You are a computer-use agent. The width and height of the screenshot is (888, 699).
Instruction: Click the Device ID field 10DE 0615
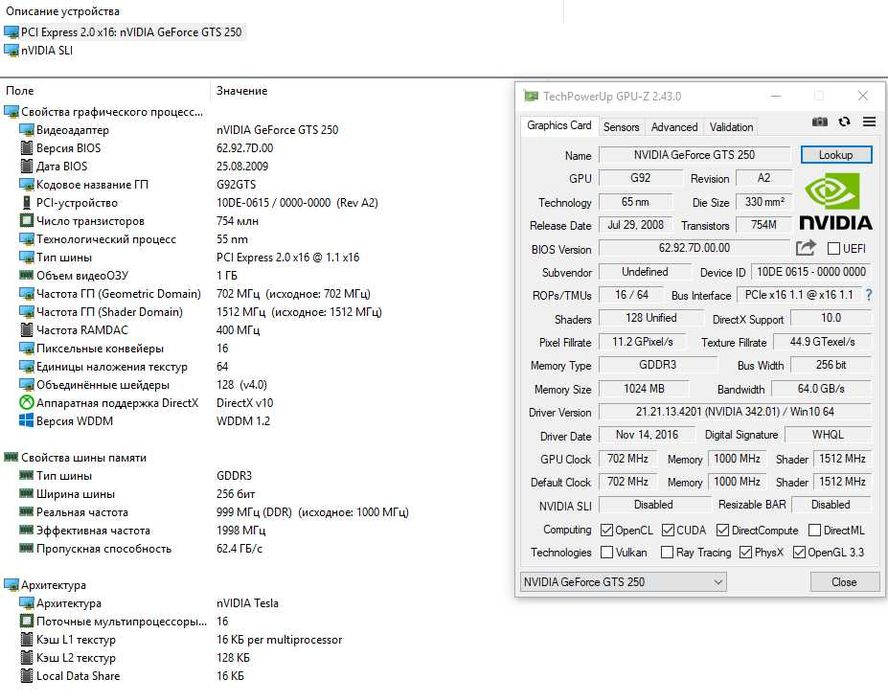(x=811, y=271)
